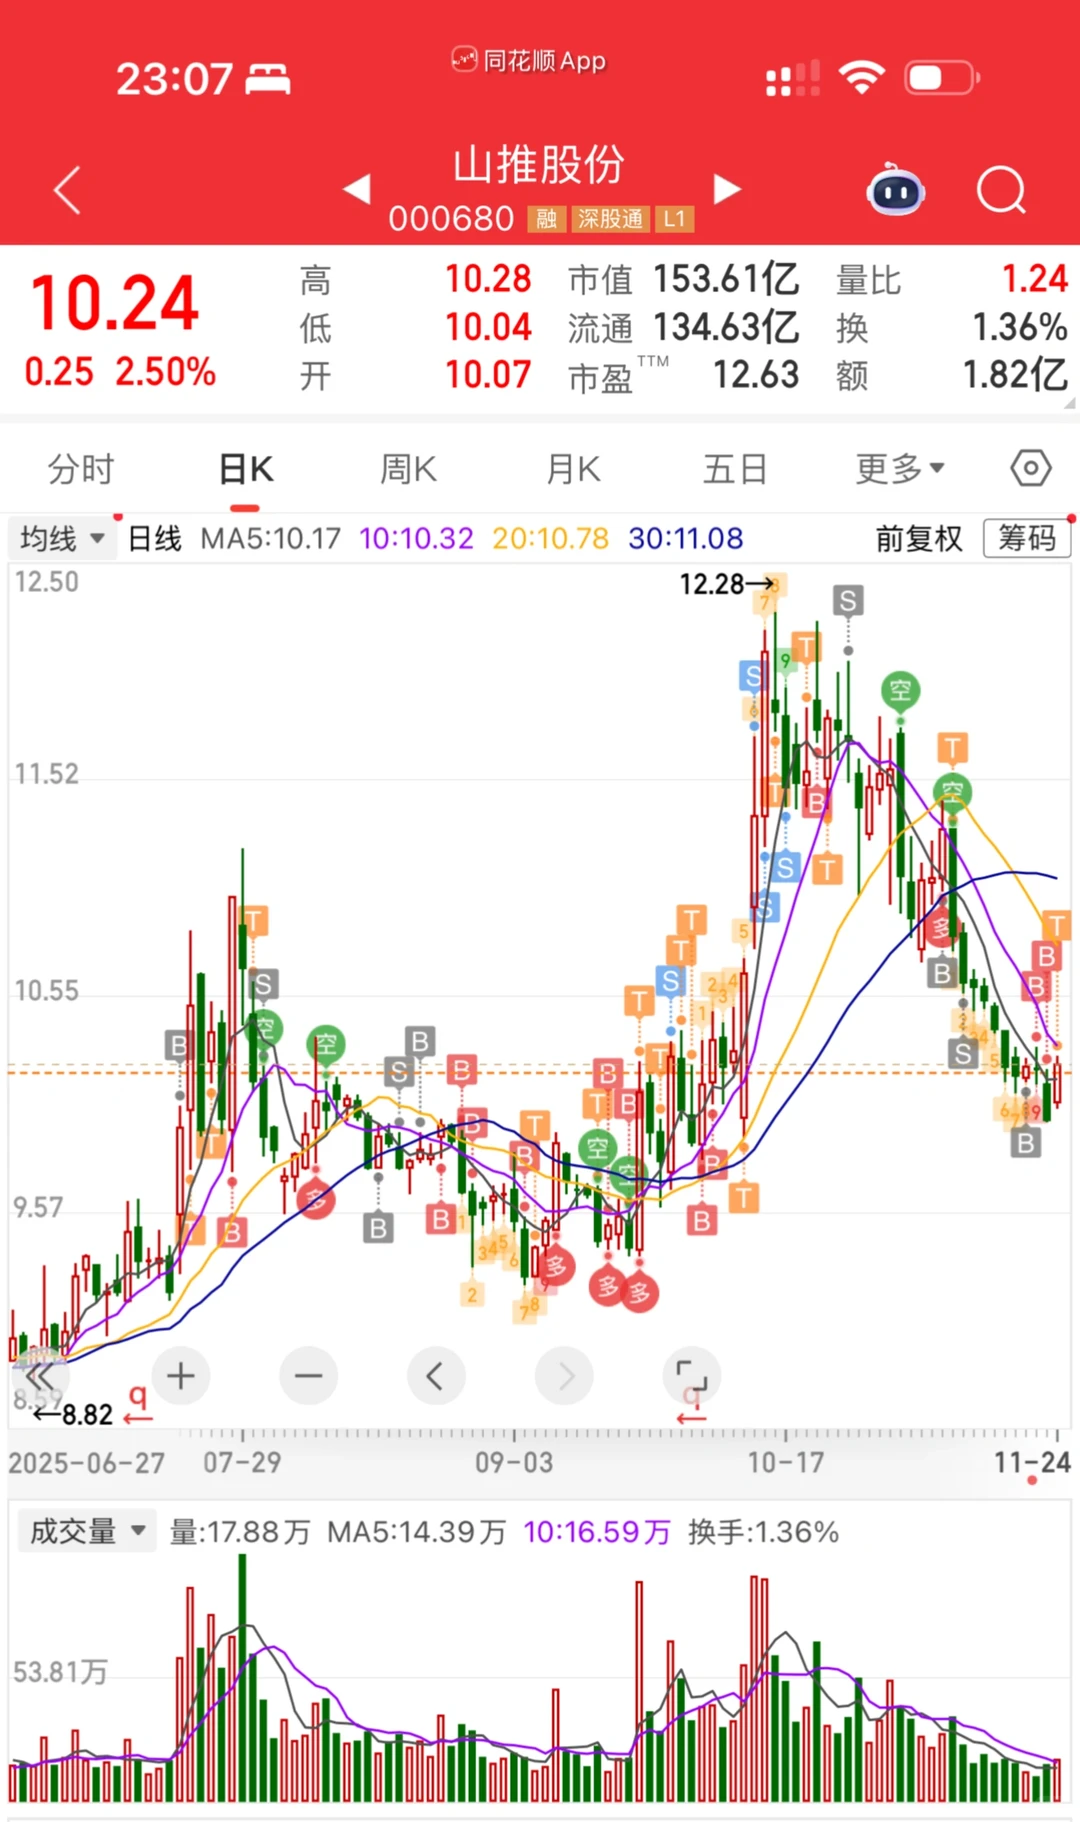
Task: Open the 筹码 chip distribution button
Action: [x=1027, y=538]
